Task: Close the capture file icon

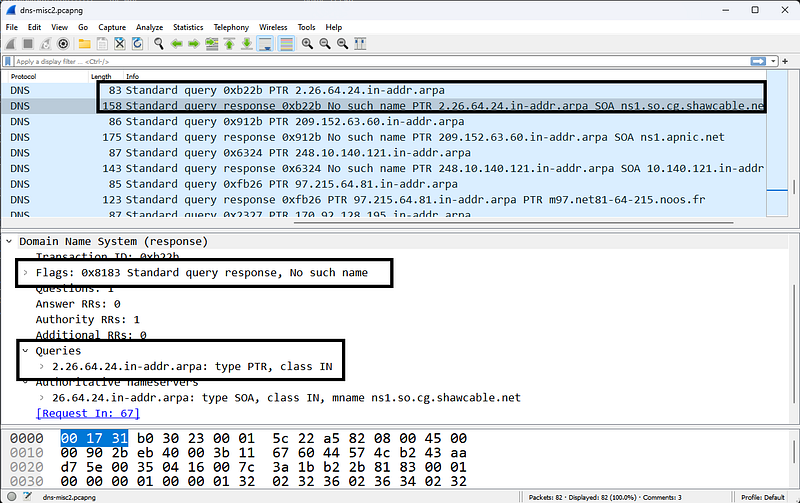Action: tap(120, 44)
